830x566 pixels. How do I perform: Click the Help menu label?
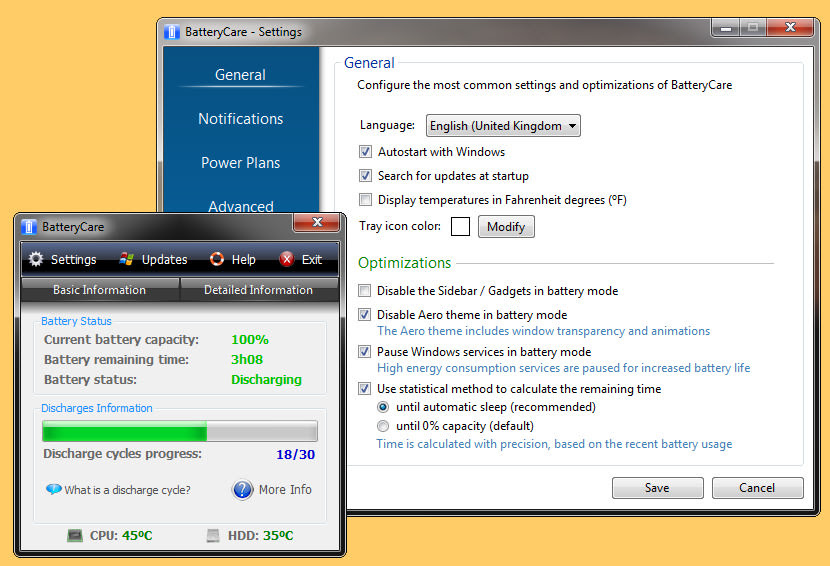[x=243, y=259]
